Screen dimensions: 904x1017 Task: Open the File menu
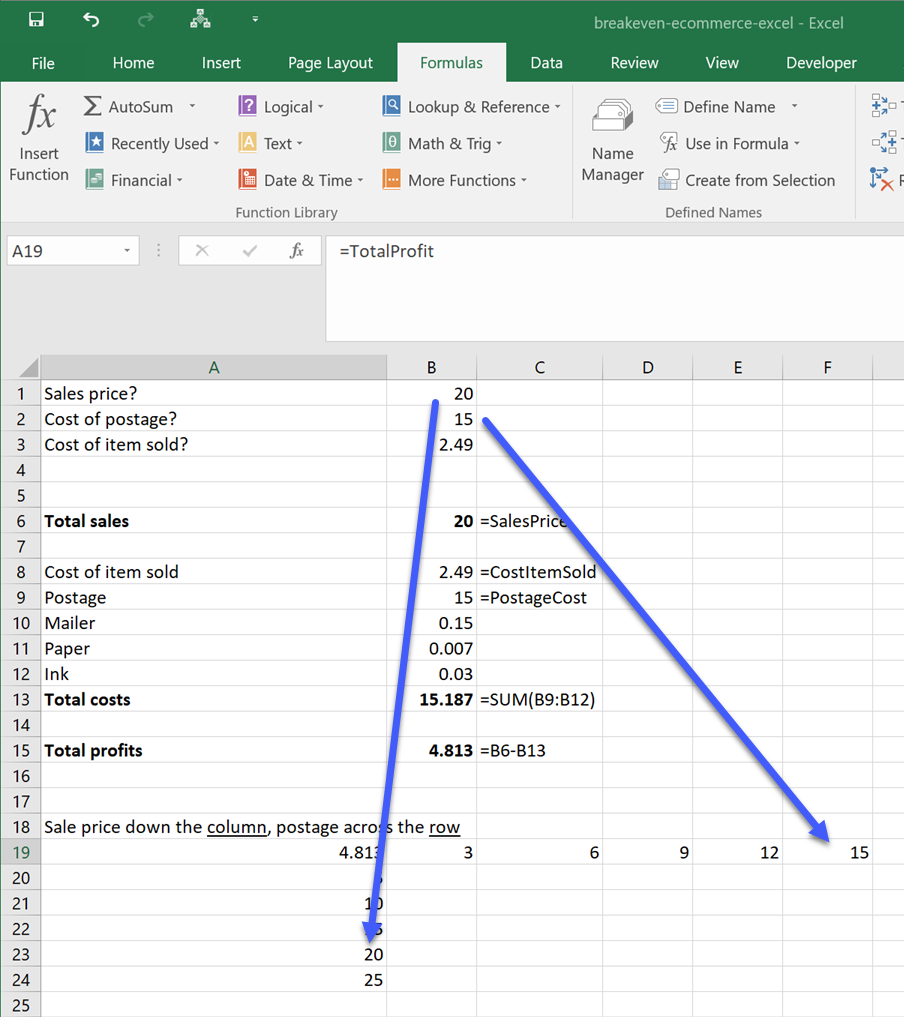[x=43, y=63]
